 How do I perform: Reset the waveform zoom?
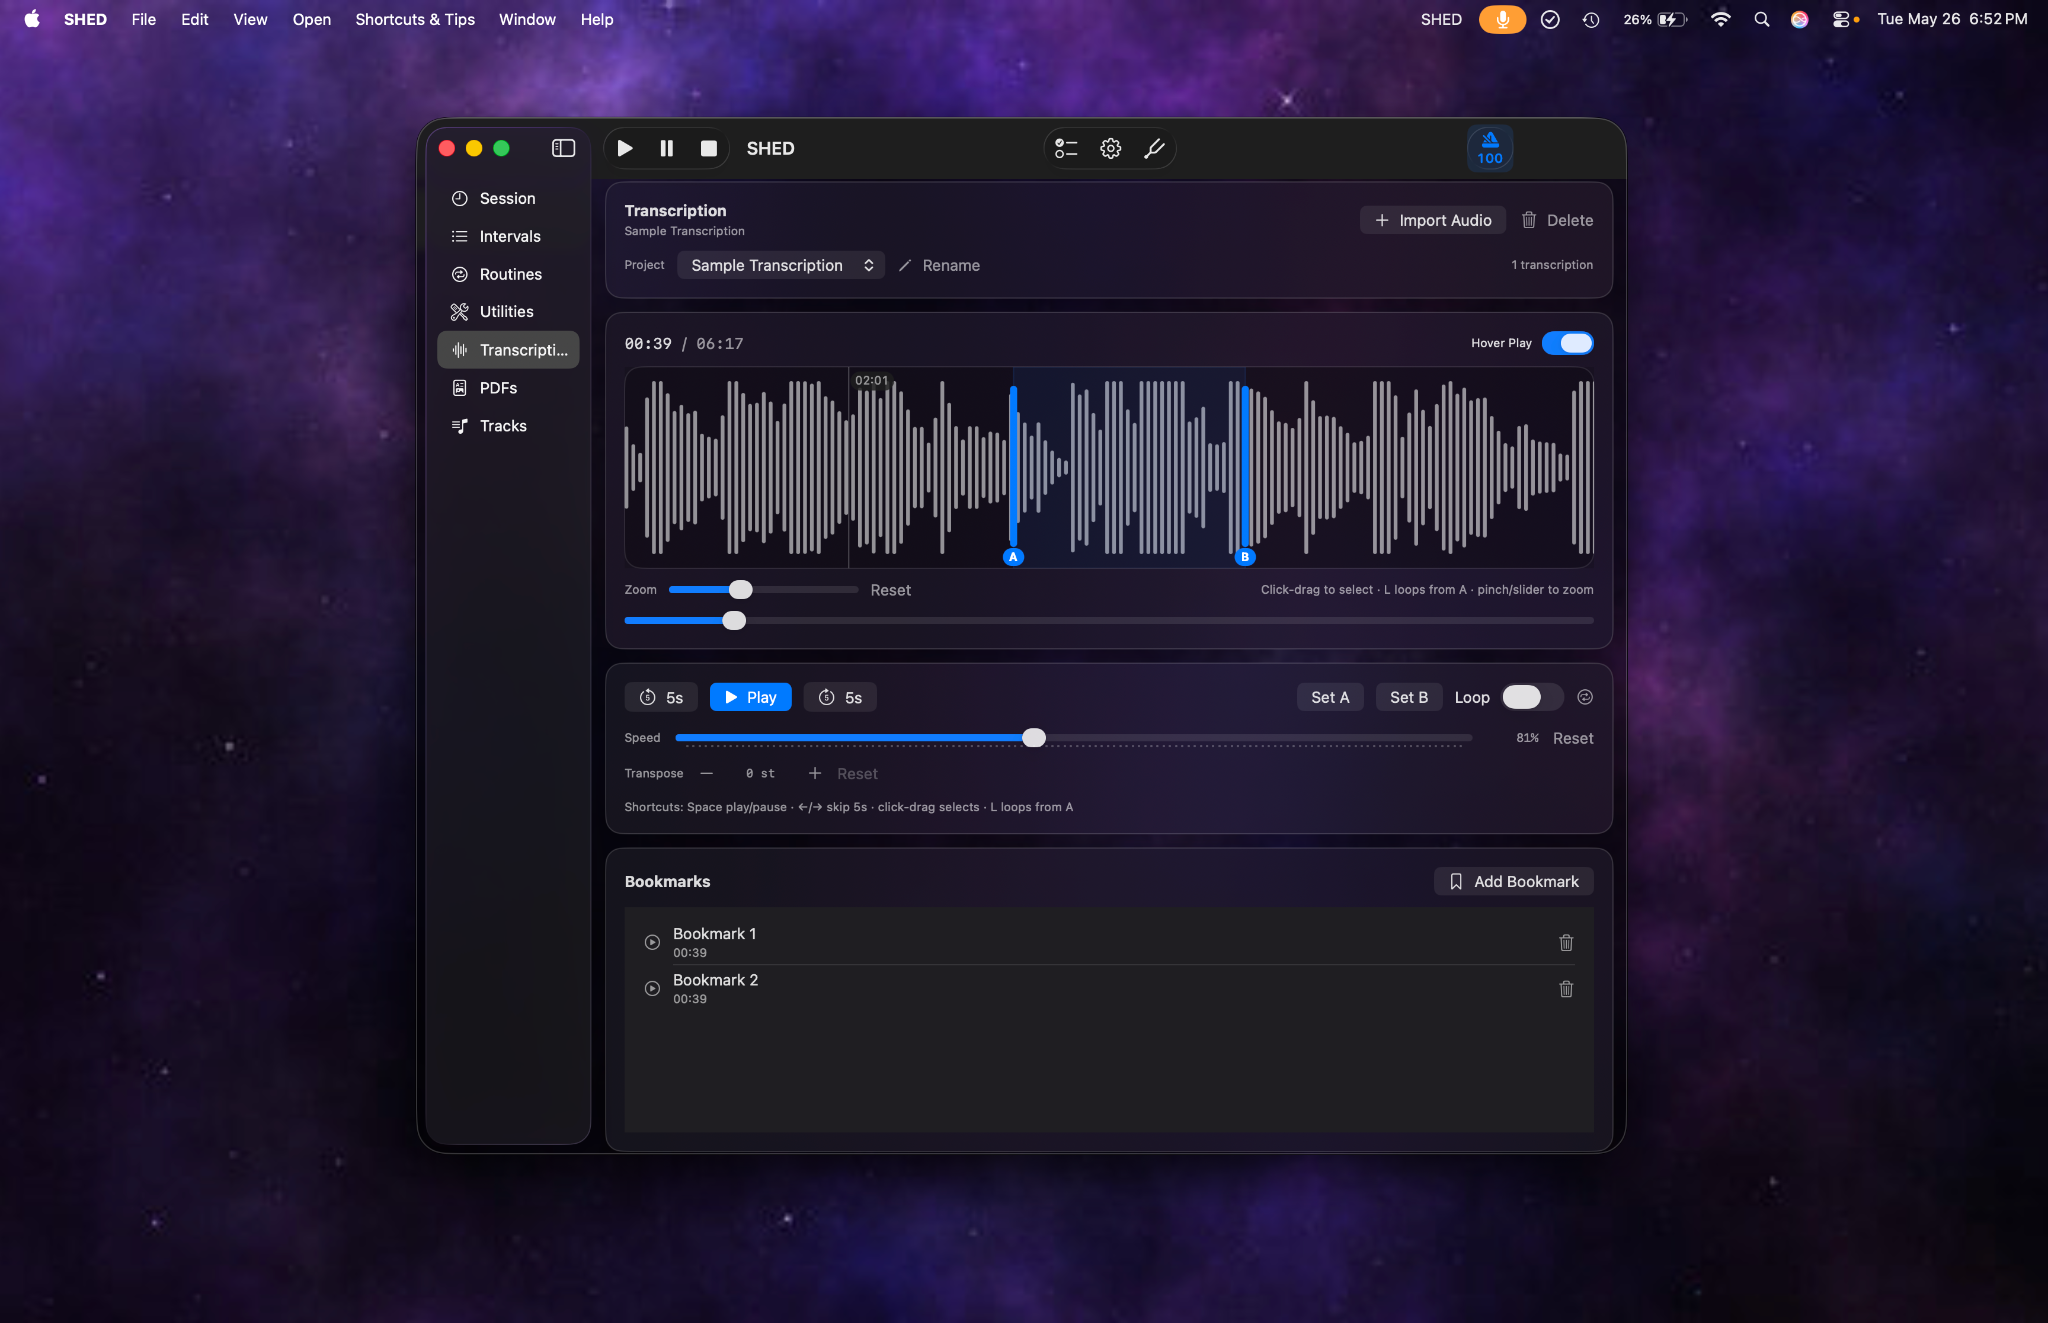pyautogui.click(x=890, y=590)
